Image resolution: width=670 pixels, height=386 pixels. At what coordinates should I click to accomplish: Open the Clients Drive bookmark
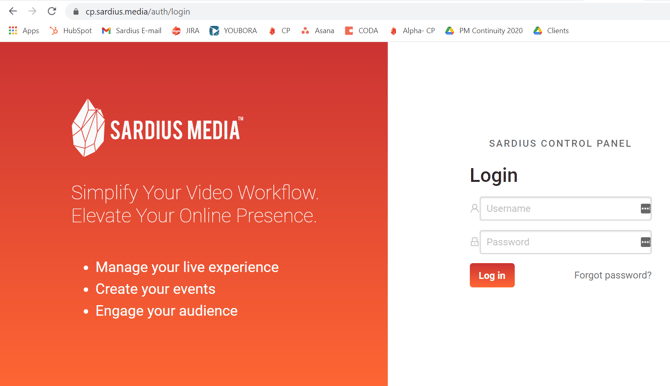551,31
